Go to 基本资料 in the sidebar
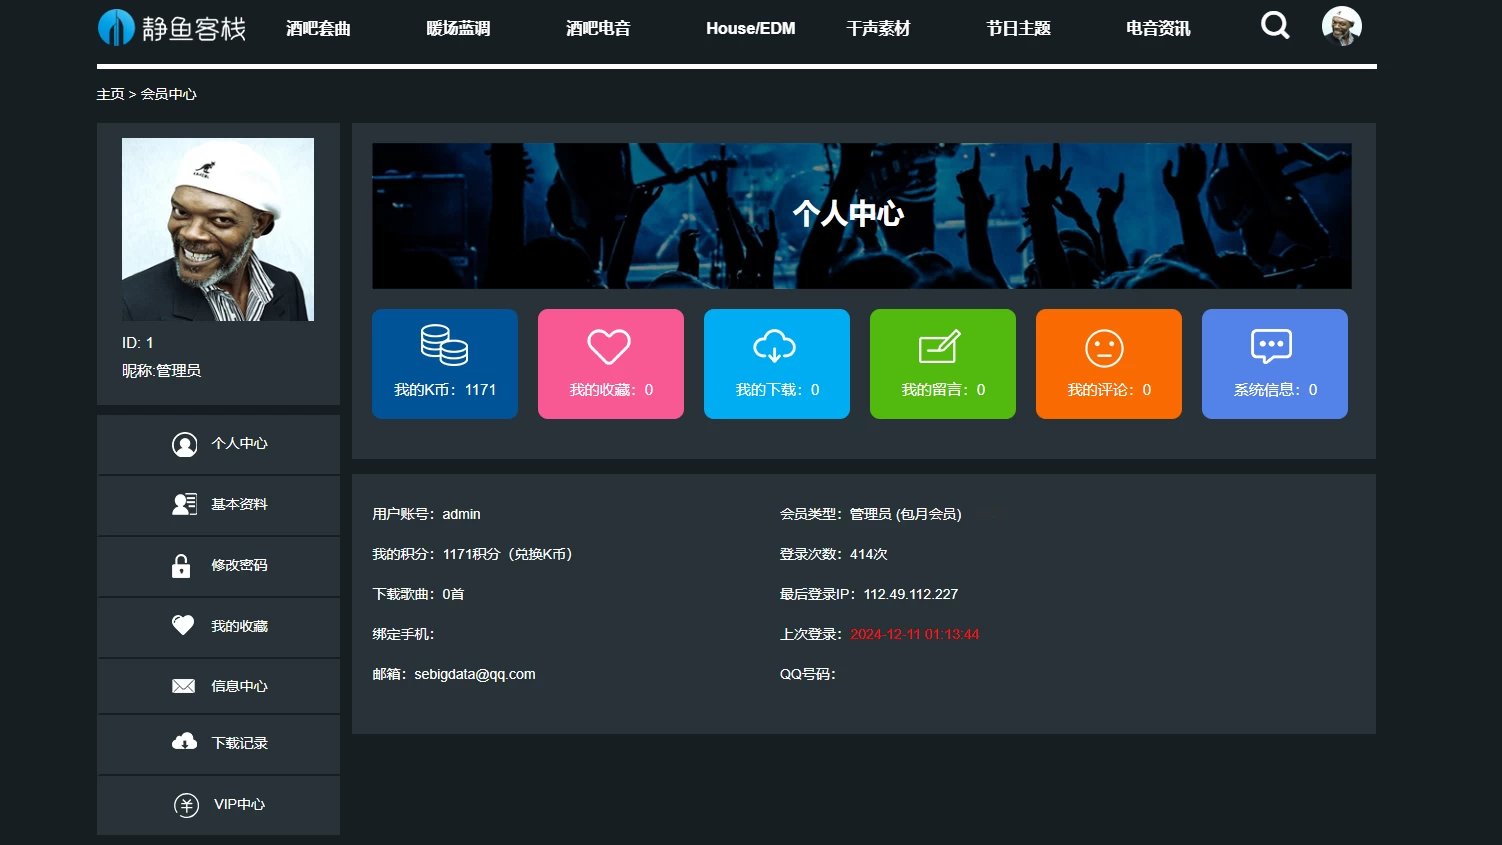 pos(219,505)
